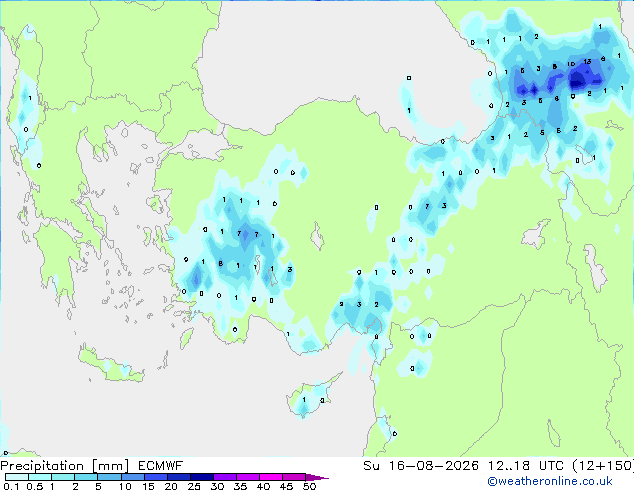Image resolution: width=634 pixels, height=490 pixels.
Task: Click the '40' legend scale label
Action: 263,486
